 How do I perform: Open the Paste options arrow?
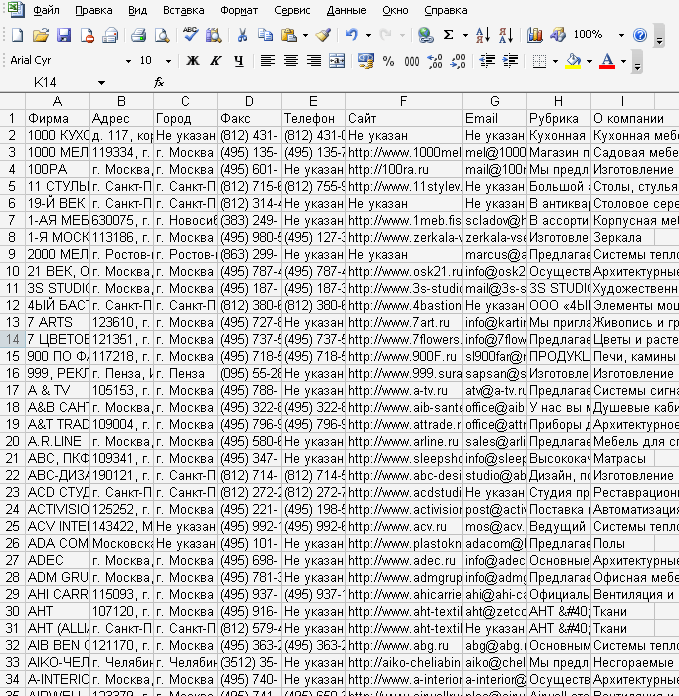(x=305, y=35)
